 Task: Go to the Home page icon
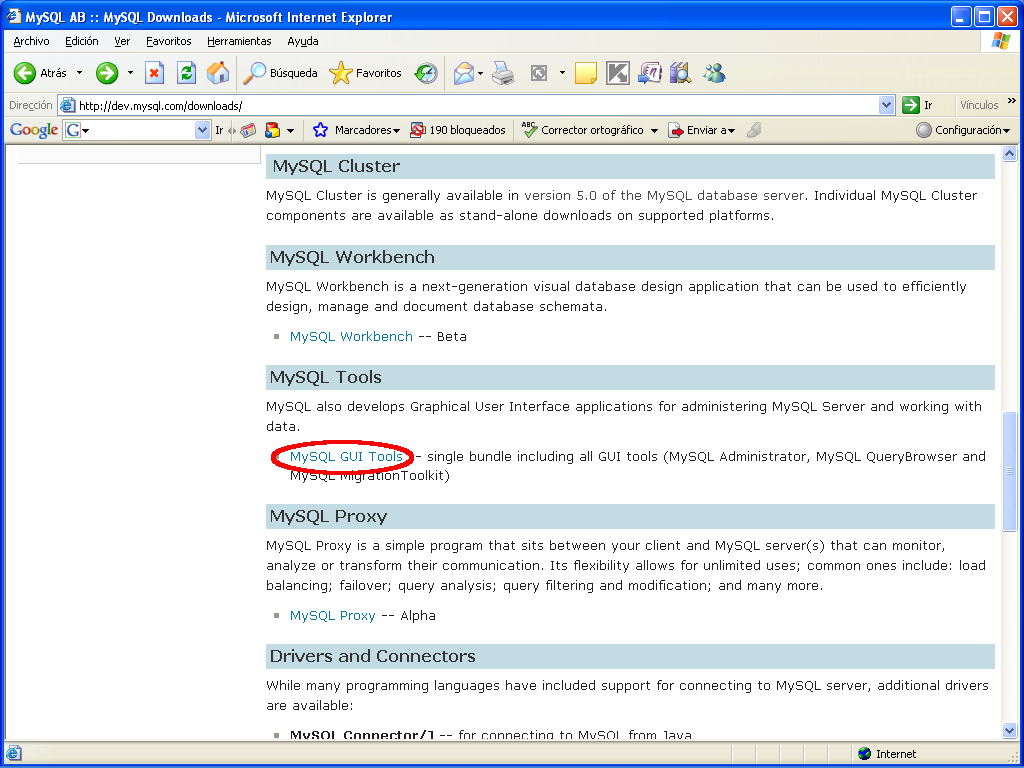coord(218,73)
